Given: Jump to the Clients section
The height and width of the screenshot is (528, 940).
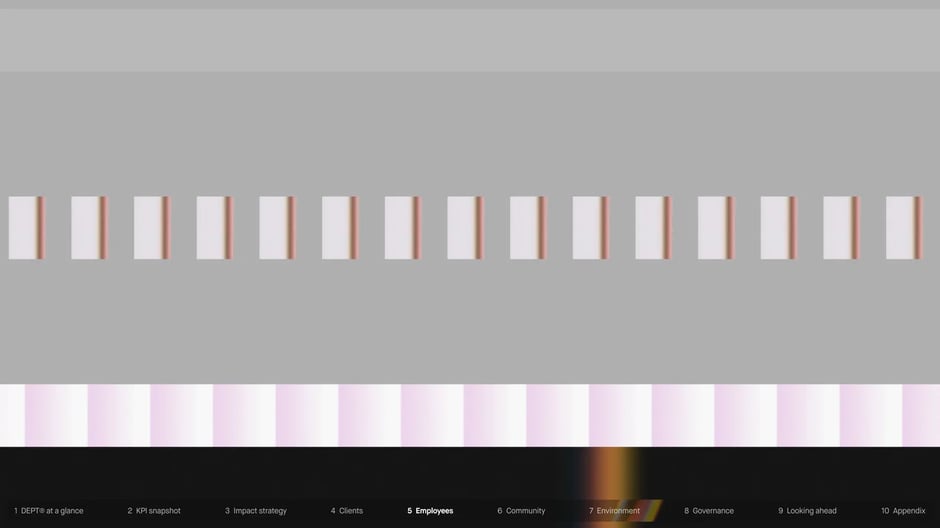Looking at the screenshot, I should [x=347, y=511].
